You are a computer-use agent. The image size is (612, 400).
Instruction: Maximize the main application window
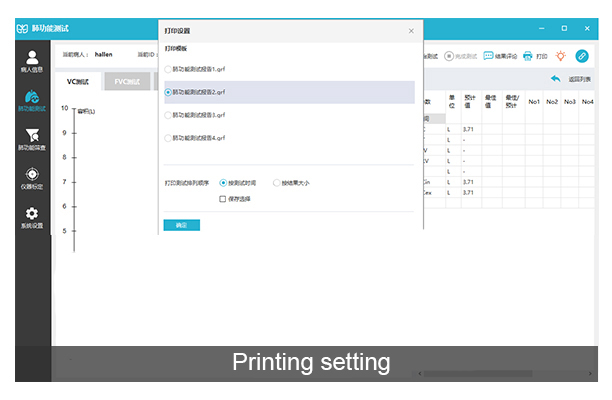pyautogui.click(x=564, y=28)
